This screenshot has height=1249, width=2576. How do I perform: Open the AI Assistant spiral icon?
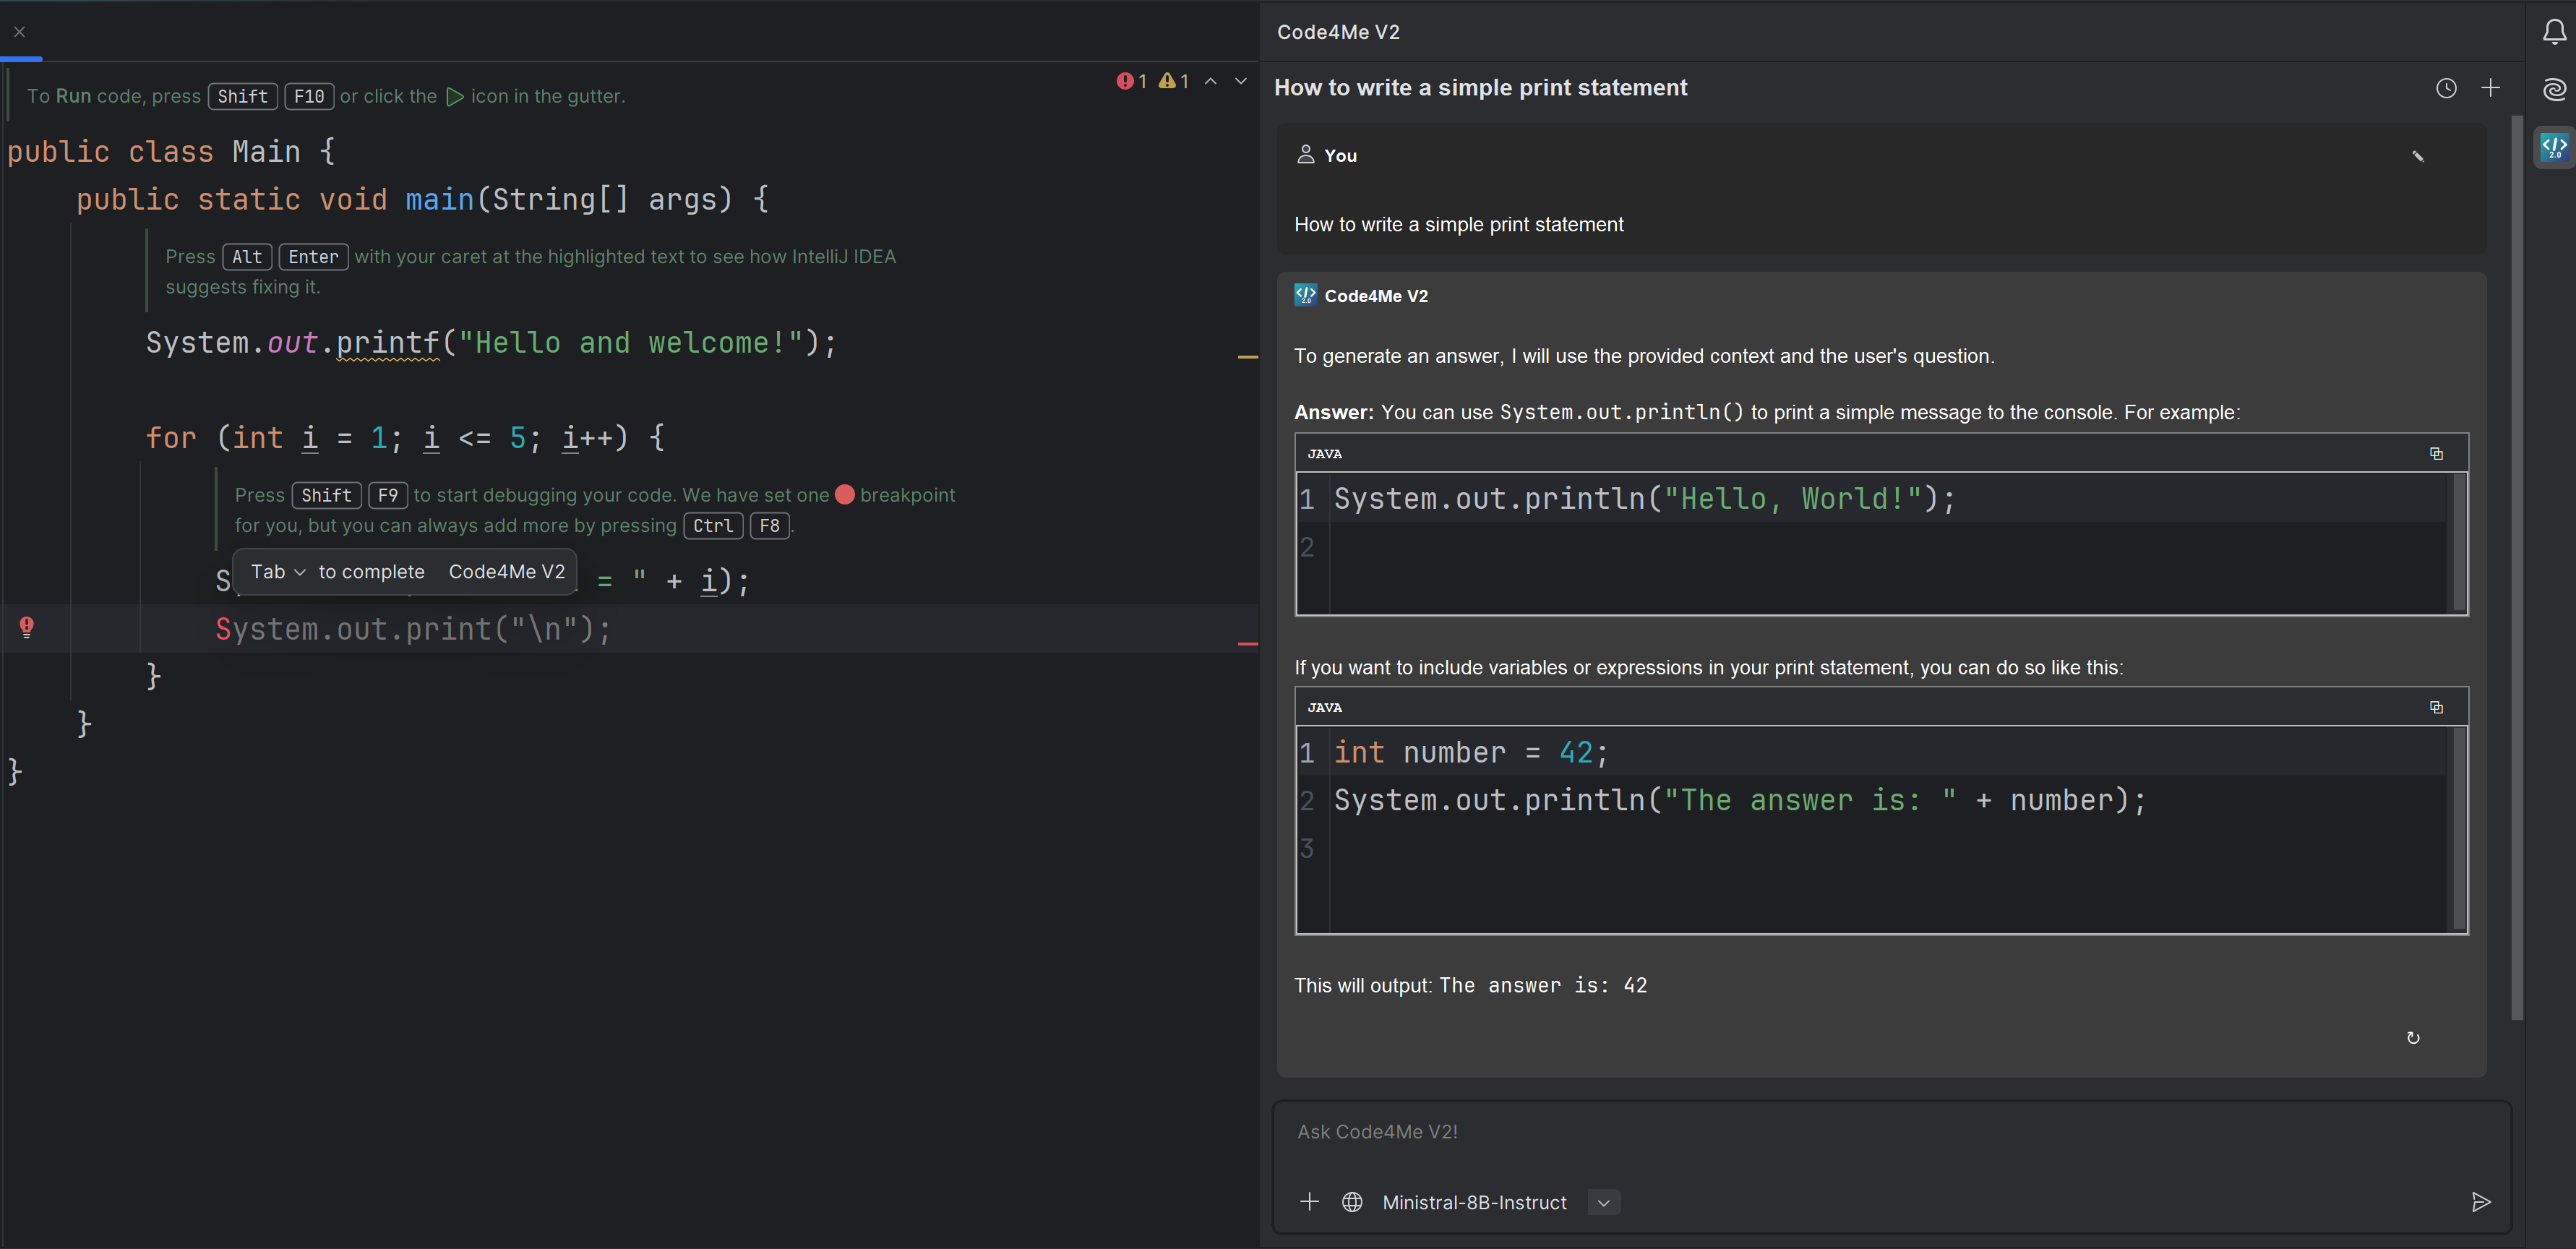[x=2554, y=90]
